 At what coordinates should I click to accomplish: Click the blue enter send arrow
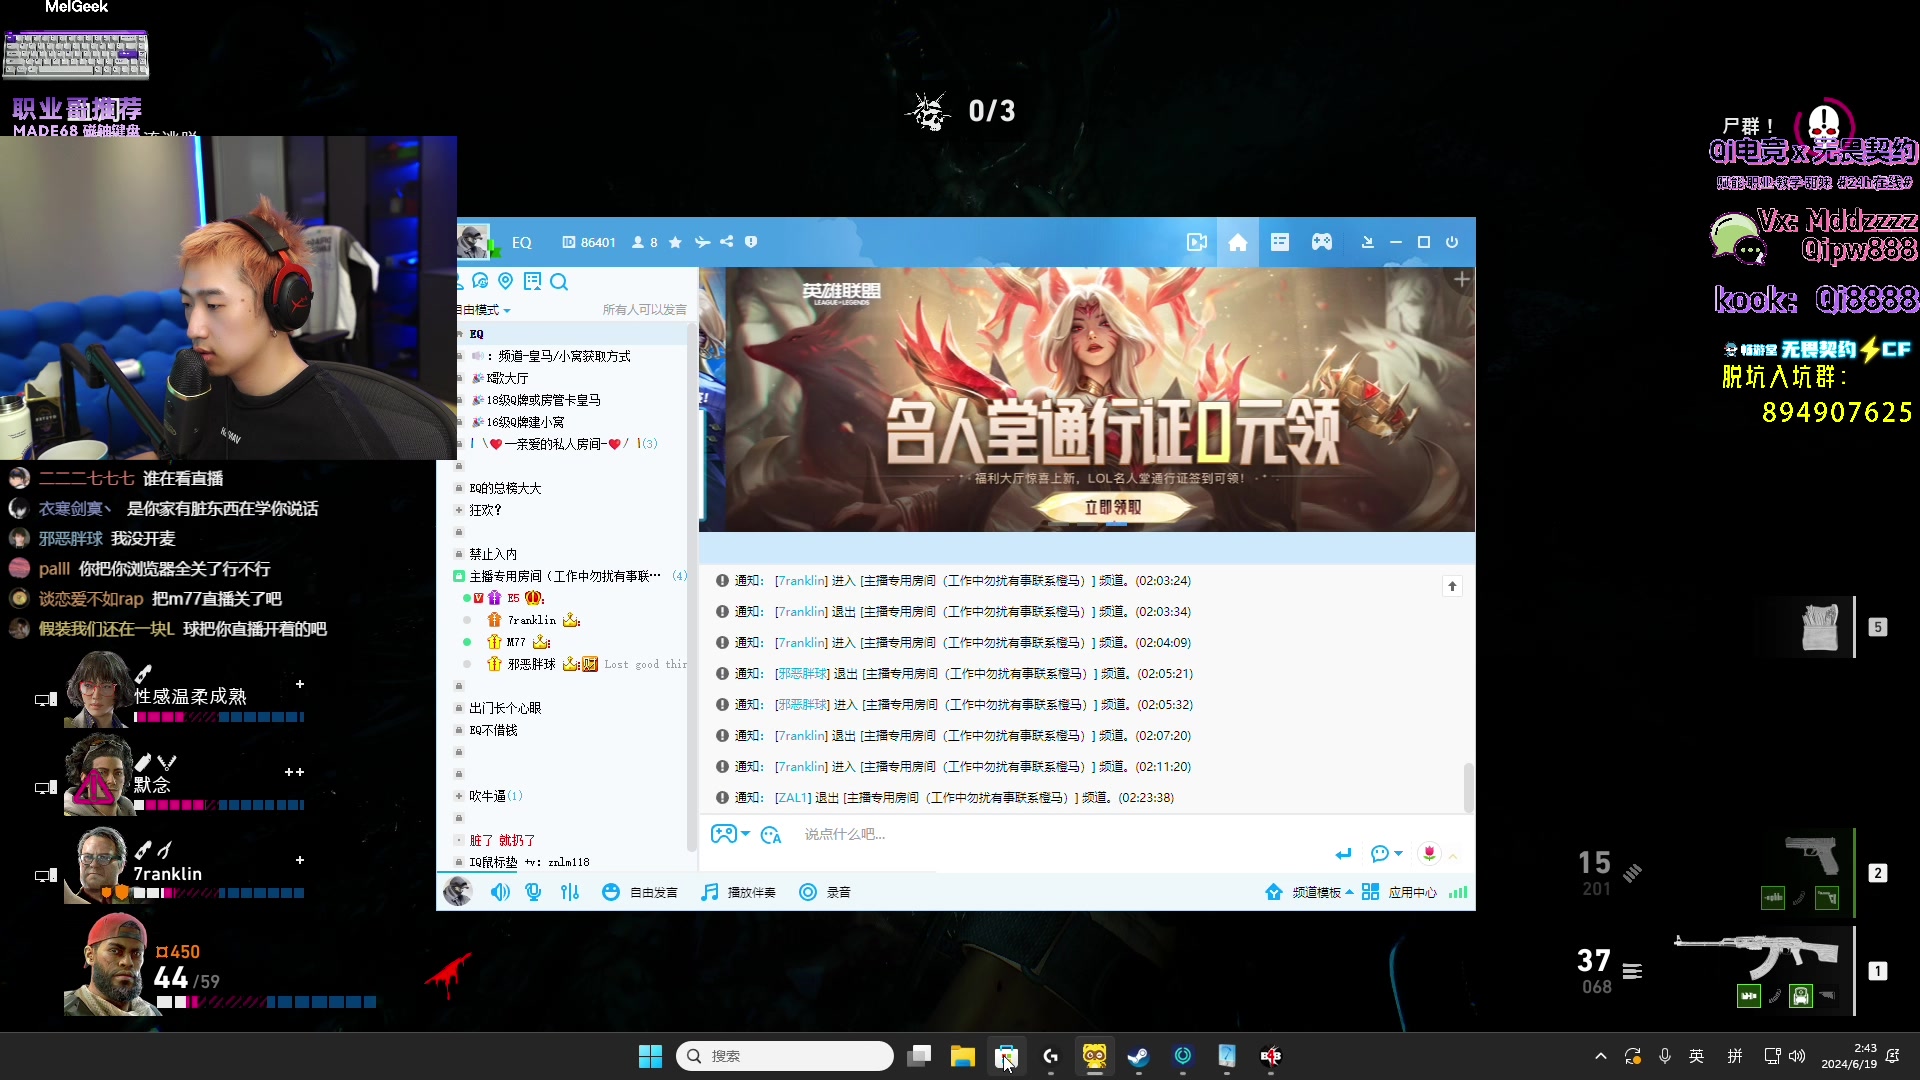click(1343, 853)
